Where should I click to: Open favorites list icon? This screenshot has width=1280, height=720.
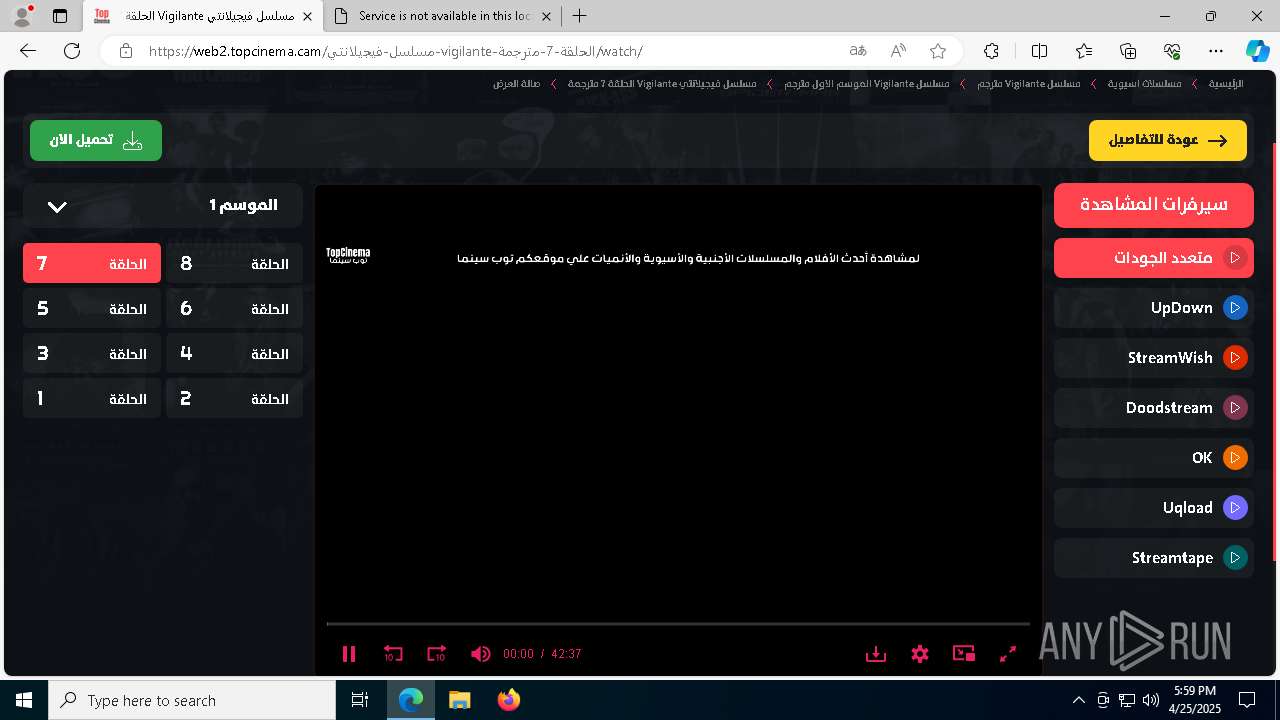[x=1084, y=51]
